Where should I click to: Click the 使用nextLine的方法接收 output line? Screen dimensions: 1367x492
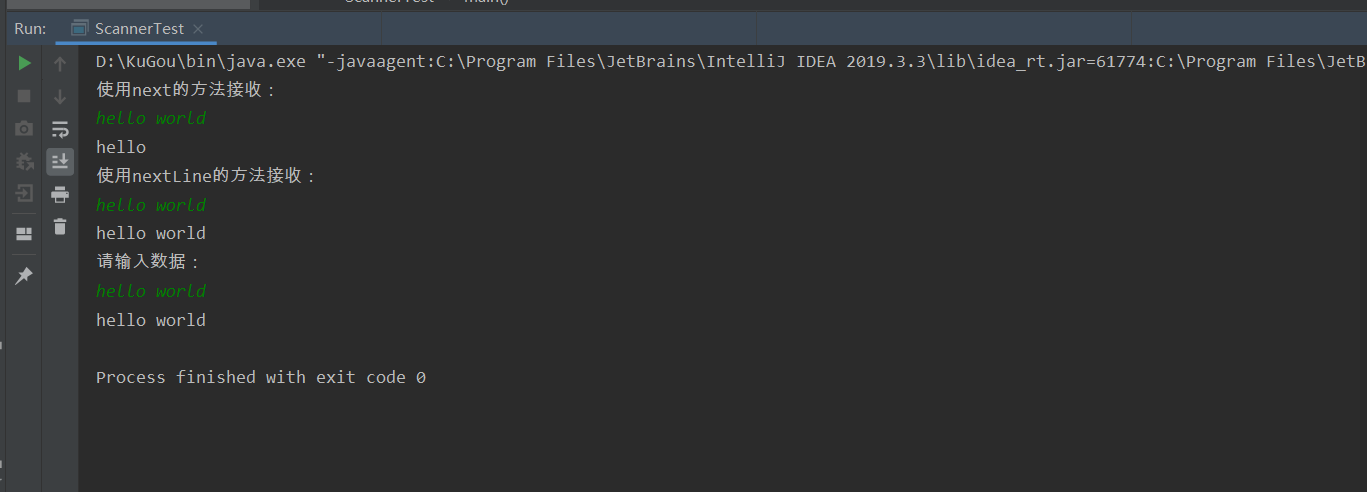[x=206, y=176]
